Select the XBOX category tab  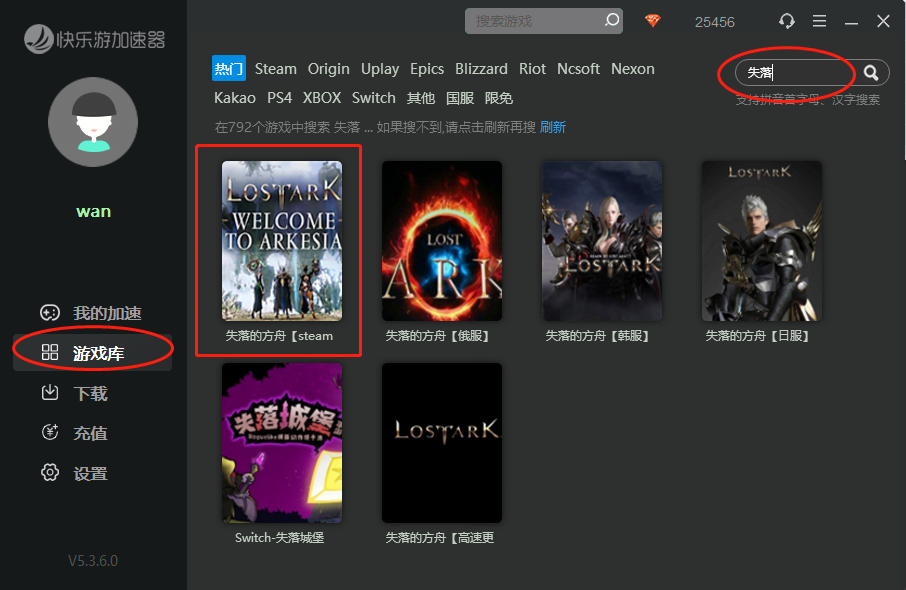click(x=322, y=98)
